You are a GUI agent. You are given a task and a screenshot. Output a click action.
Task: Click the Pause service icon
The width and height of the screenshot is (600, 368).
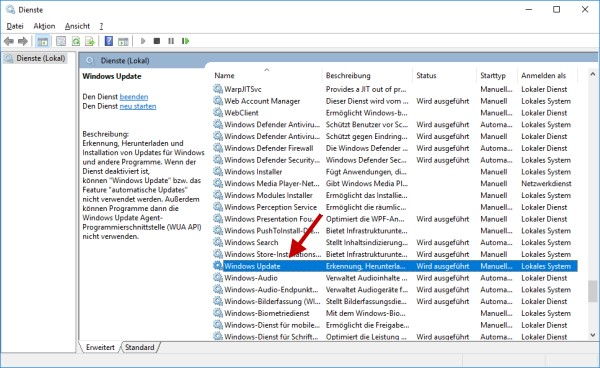click(x=171, y=41)
